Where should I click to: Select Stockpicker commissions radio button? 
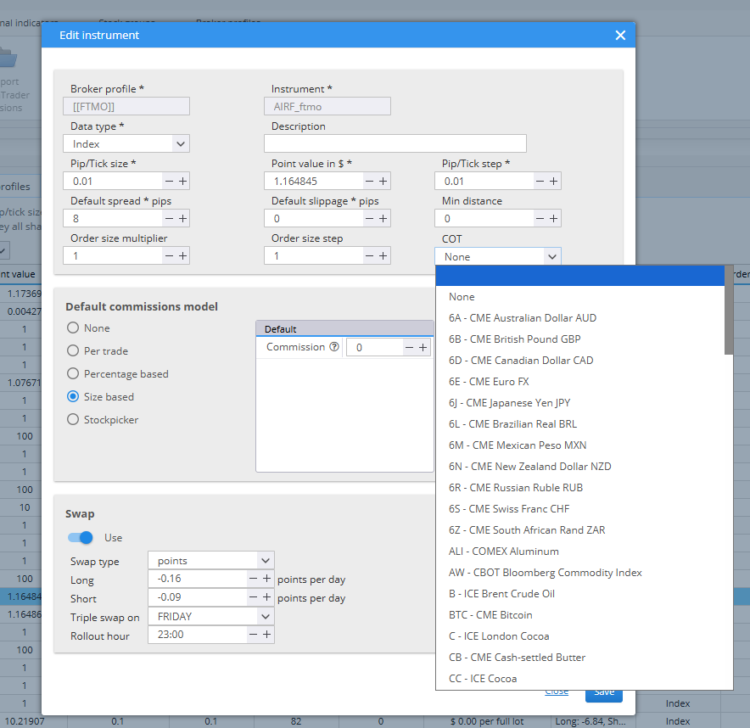point(73,419)
